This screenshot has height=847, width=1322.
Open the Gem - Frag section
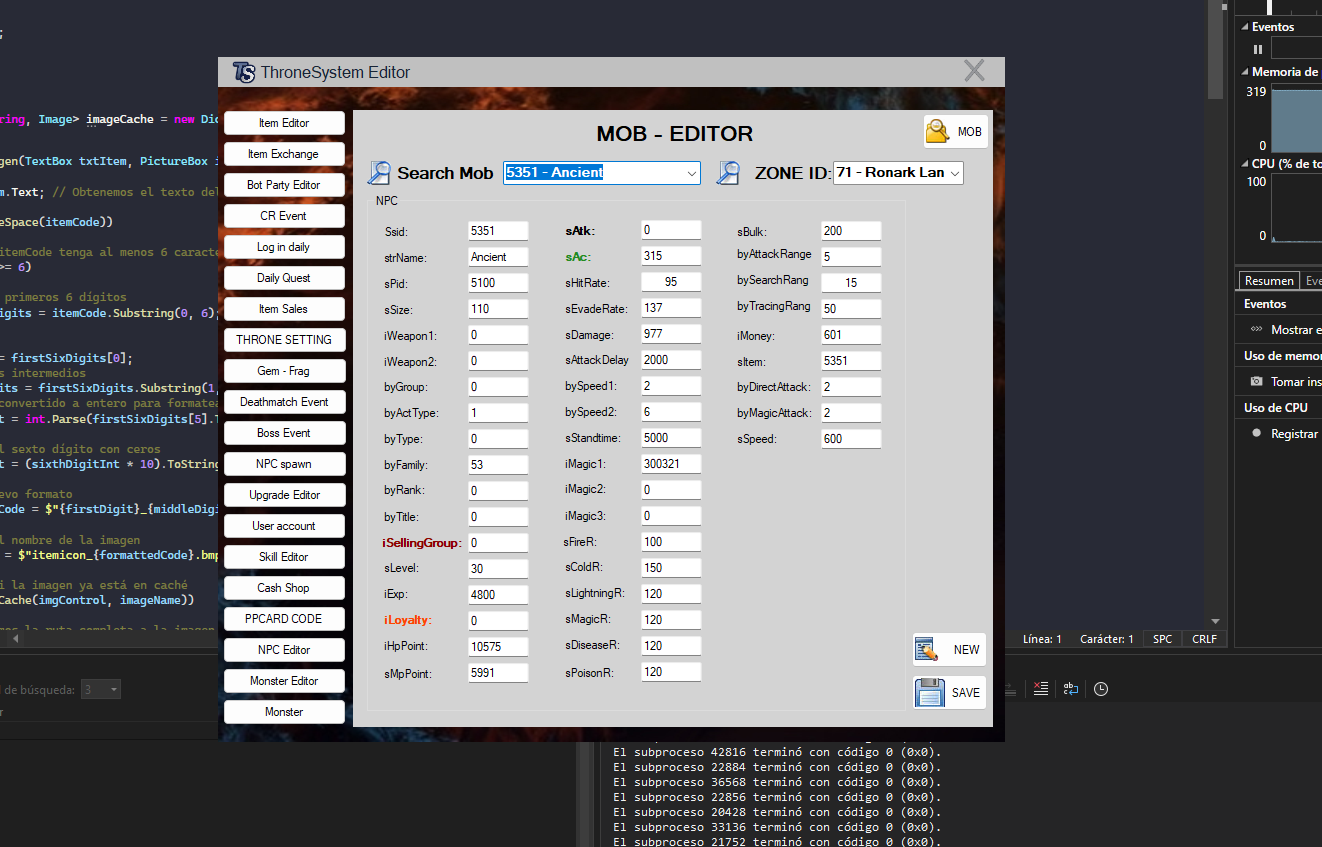coord(284,371)
